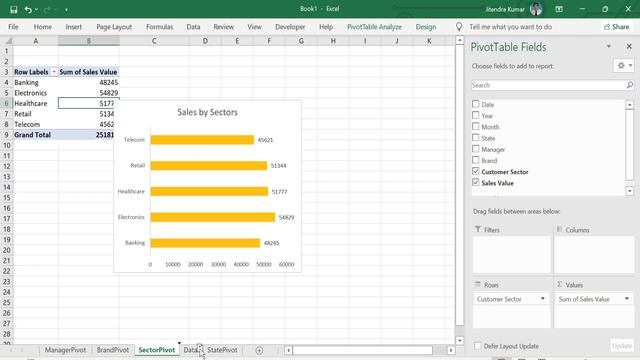Image resolution: width=640 pixels, height=360 pixels.
Task: Click the Telecom bar in chart
Action: click(202, 140)
